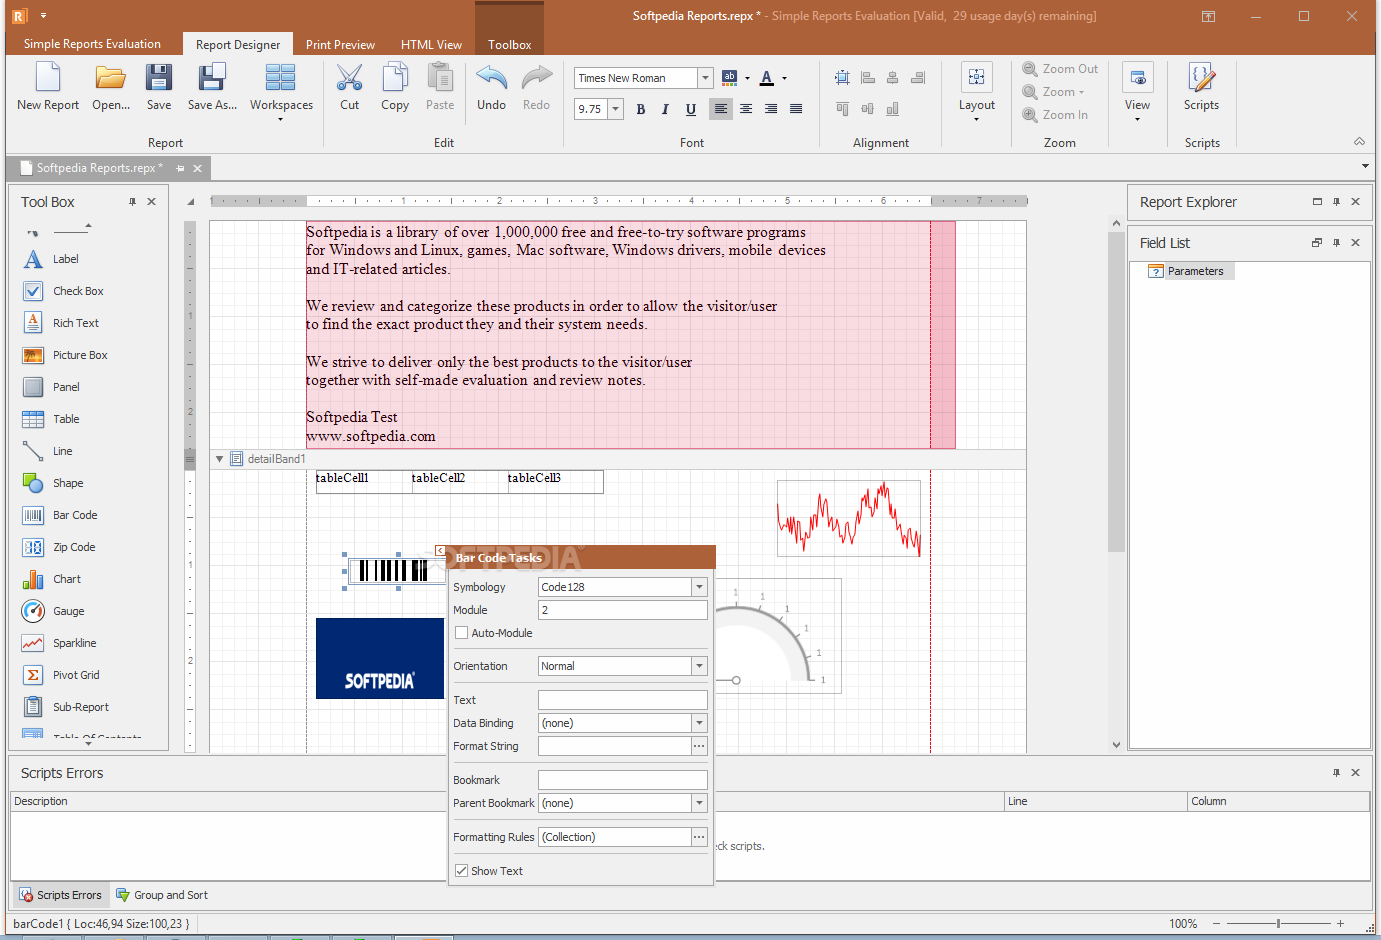Screen dimensions: 1381x940
Task: Uncheck the Show Text checkbox
Action: (x=461, y=871)
